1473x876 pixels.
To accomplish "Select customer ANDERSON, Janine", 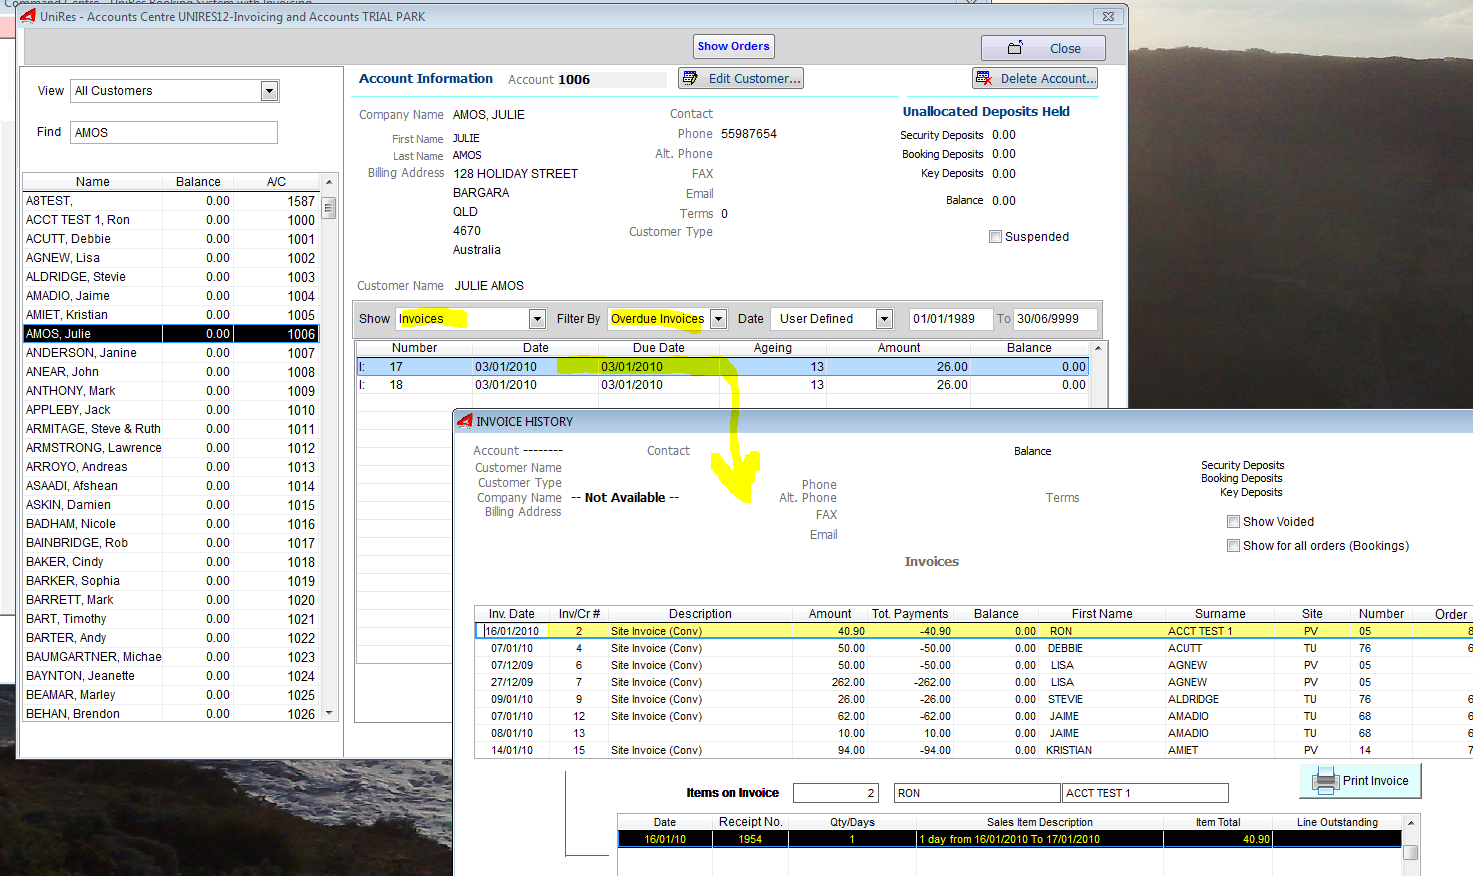I will pos(170,353).
